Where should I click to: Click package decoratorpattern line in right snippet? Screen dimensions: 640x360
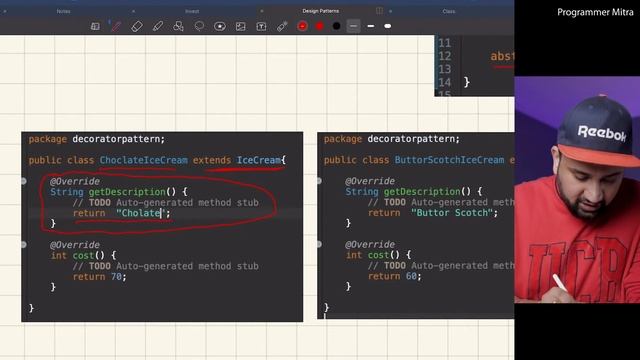[392, 139]
